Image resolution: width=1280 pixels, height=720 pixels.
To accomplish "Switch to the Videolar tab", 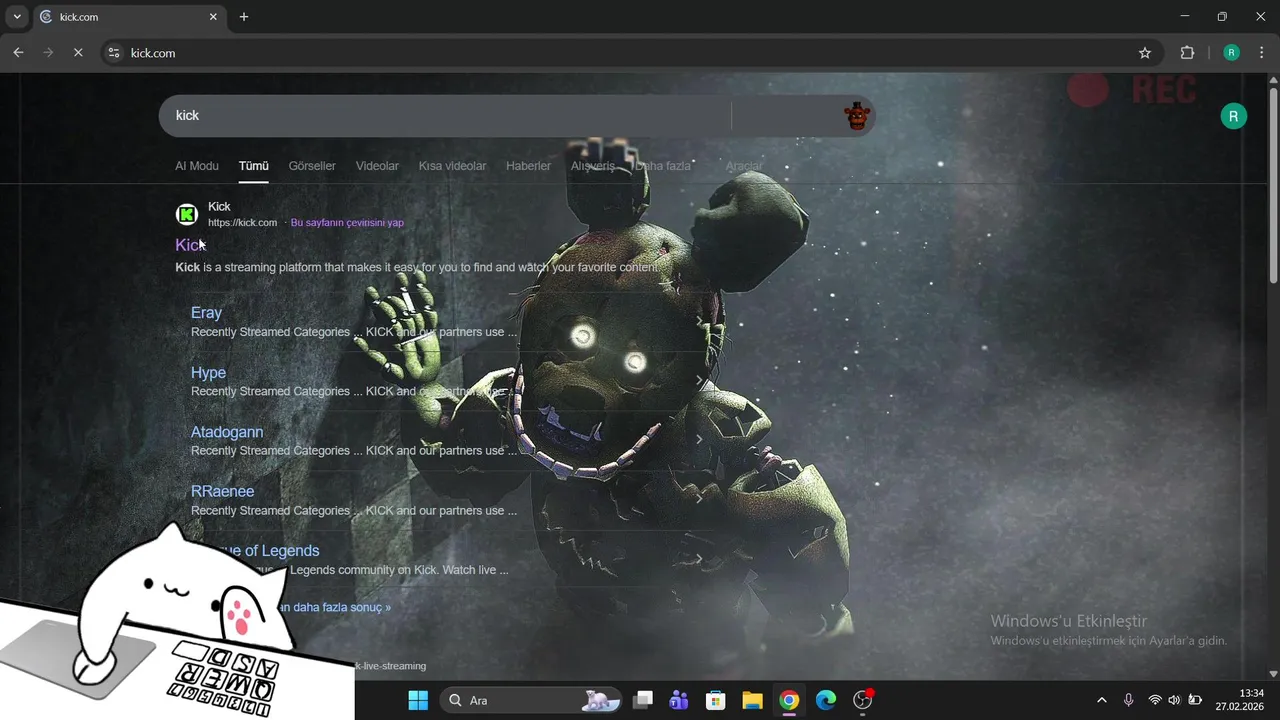I will click(377, 166).
